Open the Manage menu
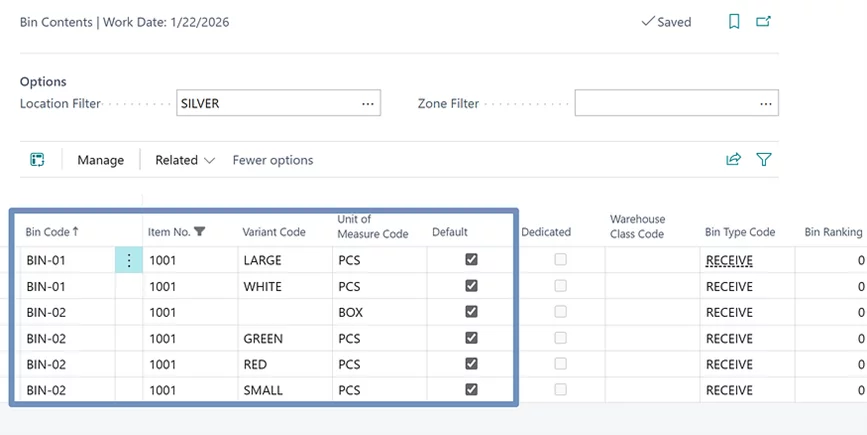 (100, 160)
